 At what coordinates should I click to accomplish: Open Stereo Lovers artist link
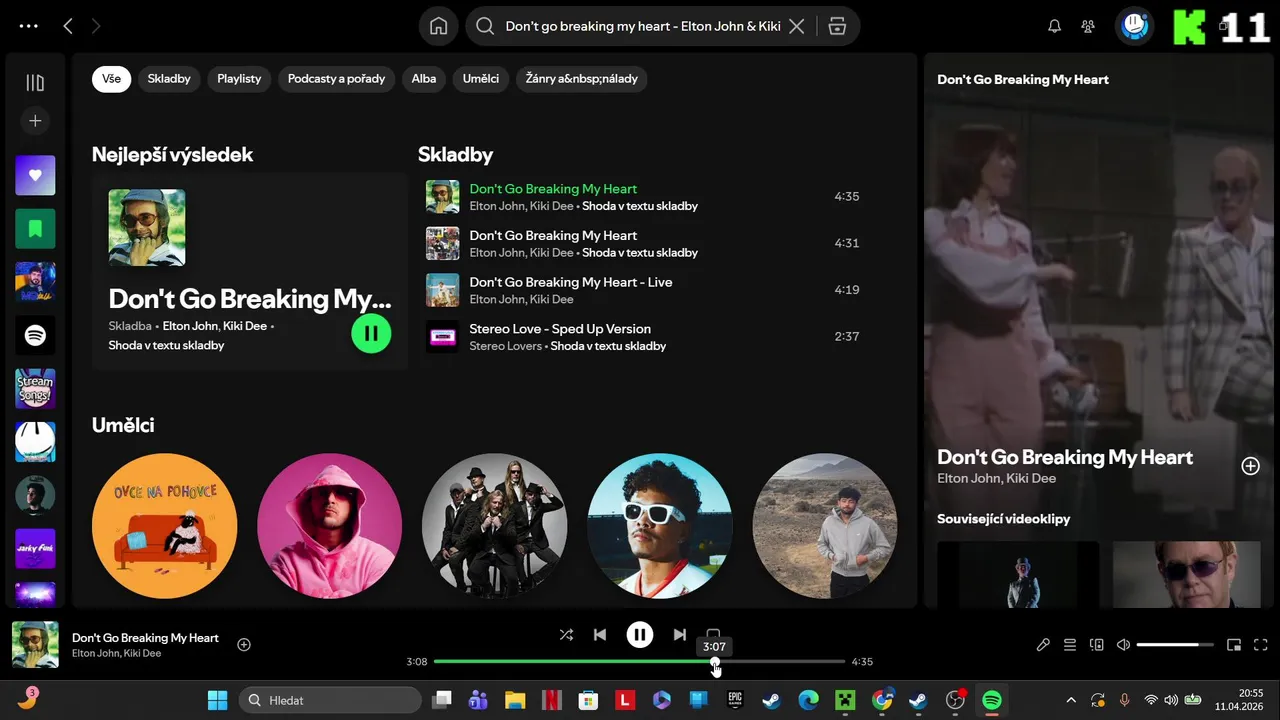[x=506, y=346]
